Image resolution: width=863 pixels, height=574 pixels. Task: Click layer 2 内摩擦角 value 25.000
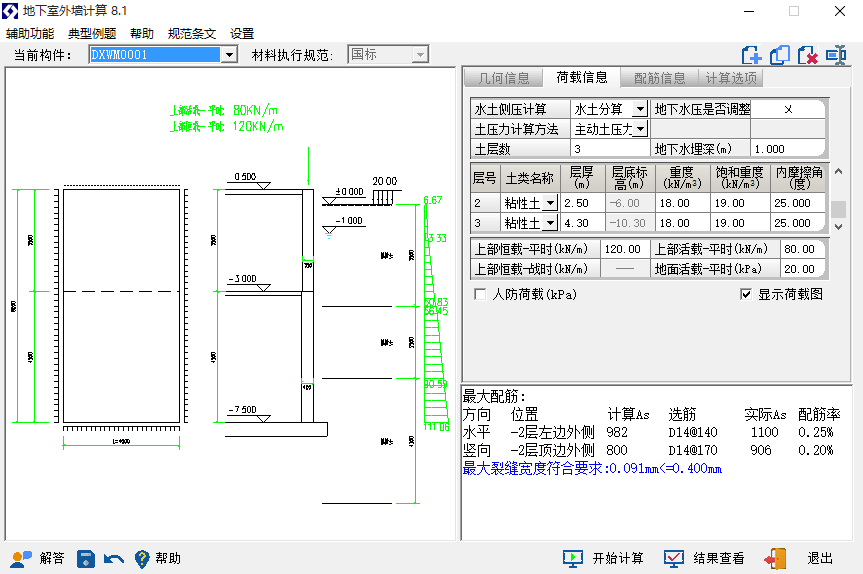pos(798,203)
